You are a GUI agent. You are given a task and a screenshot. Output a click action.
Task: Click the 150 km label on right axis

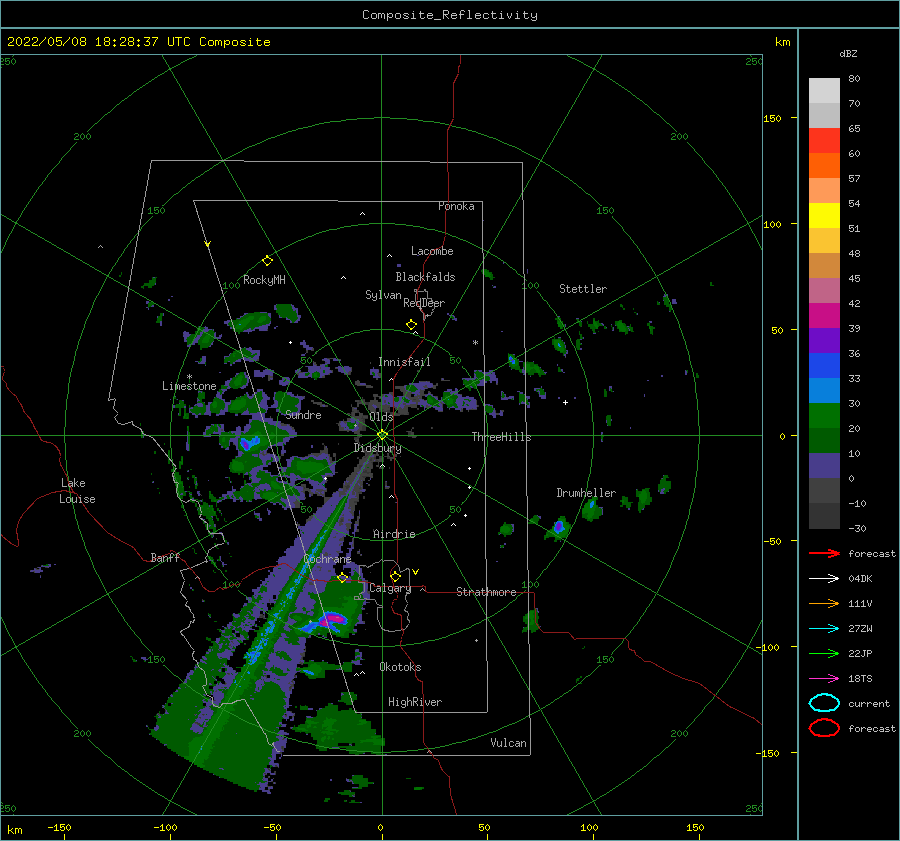pos(772,118)
